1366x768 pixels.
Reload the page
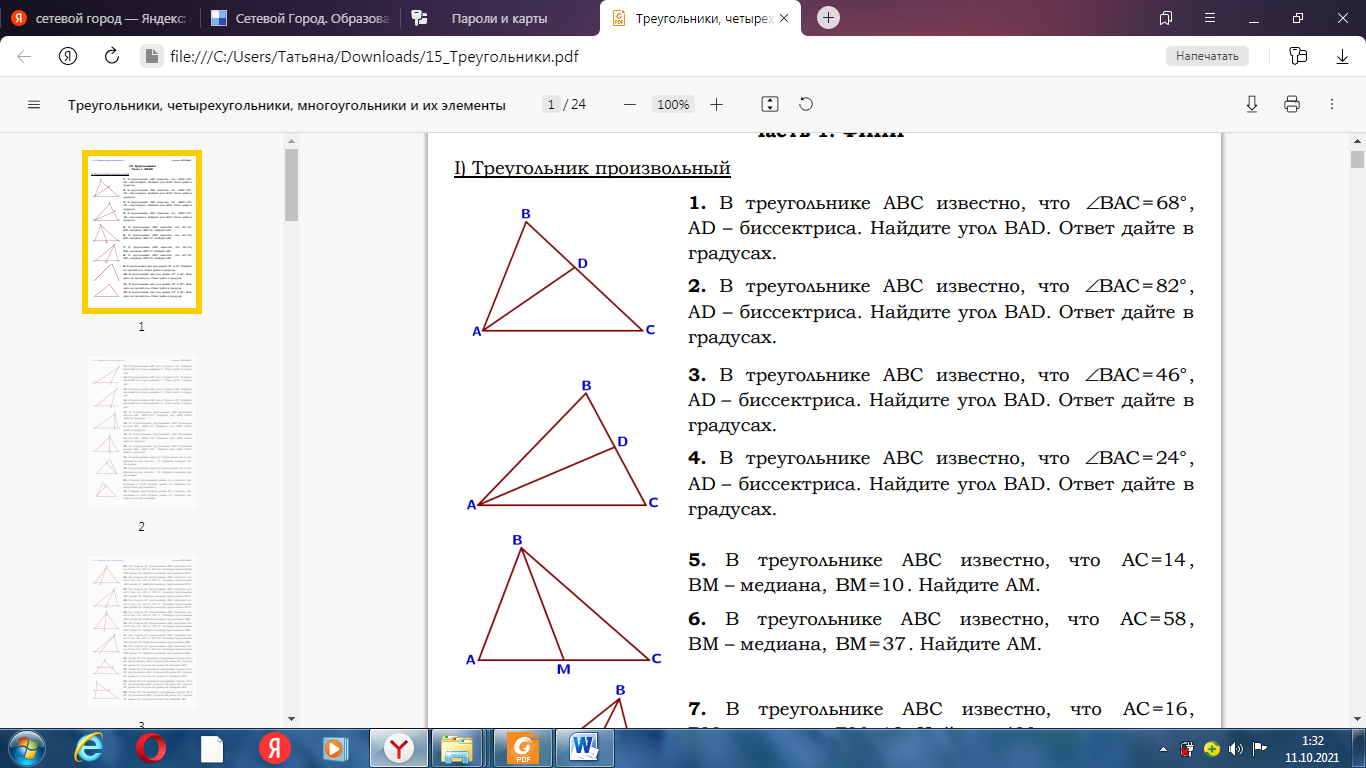pyautogui.click(x=112, y=56)
